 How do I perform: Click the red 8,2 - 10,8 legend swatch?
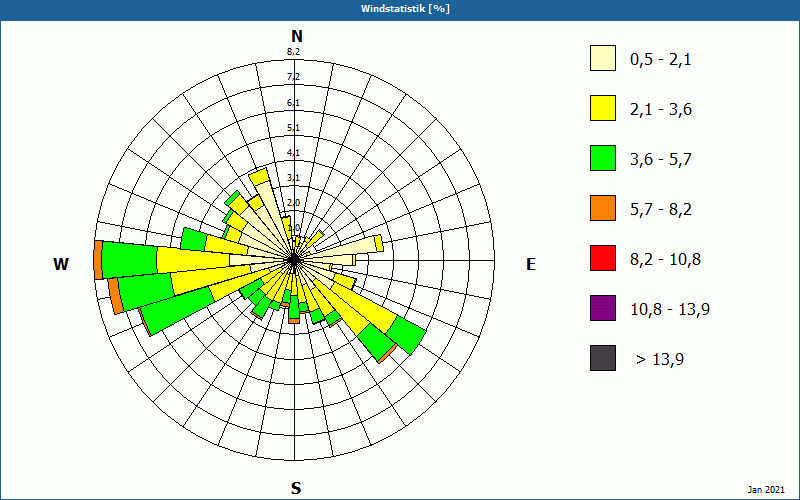[603, 258]
